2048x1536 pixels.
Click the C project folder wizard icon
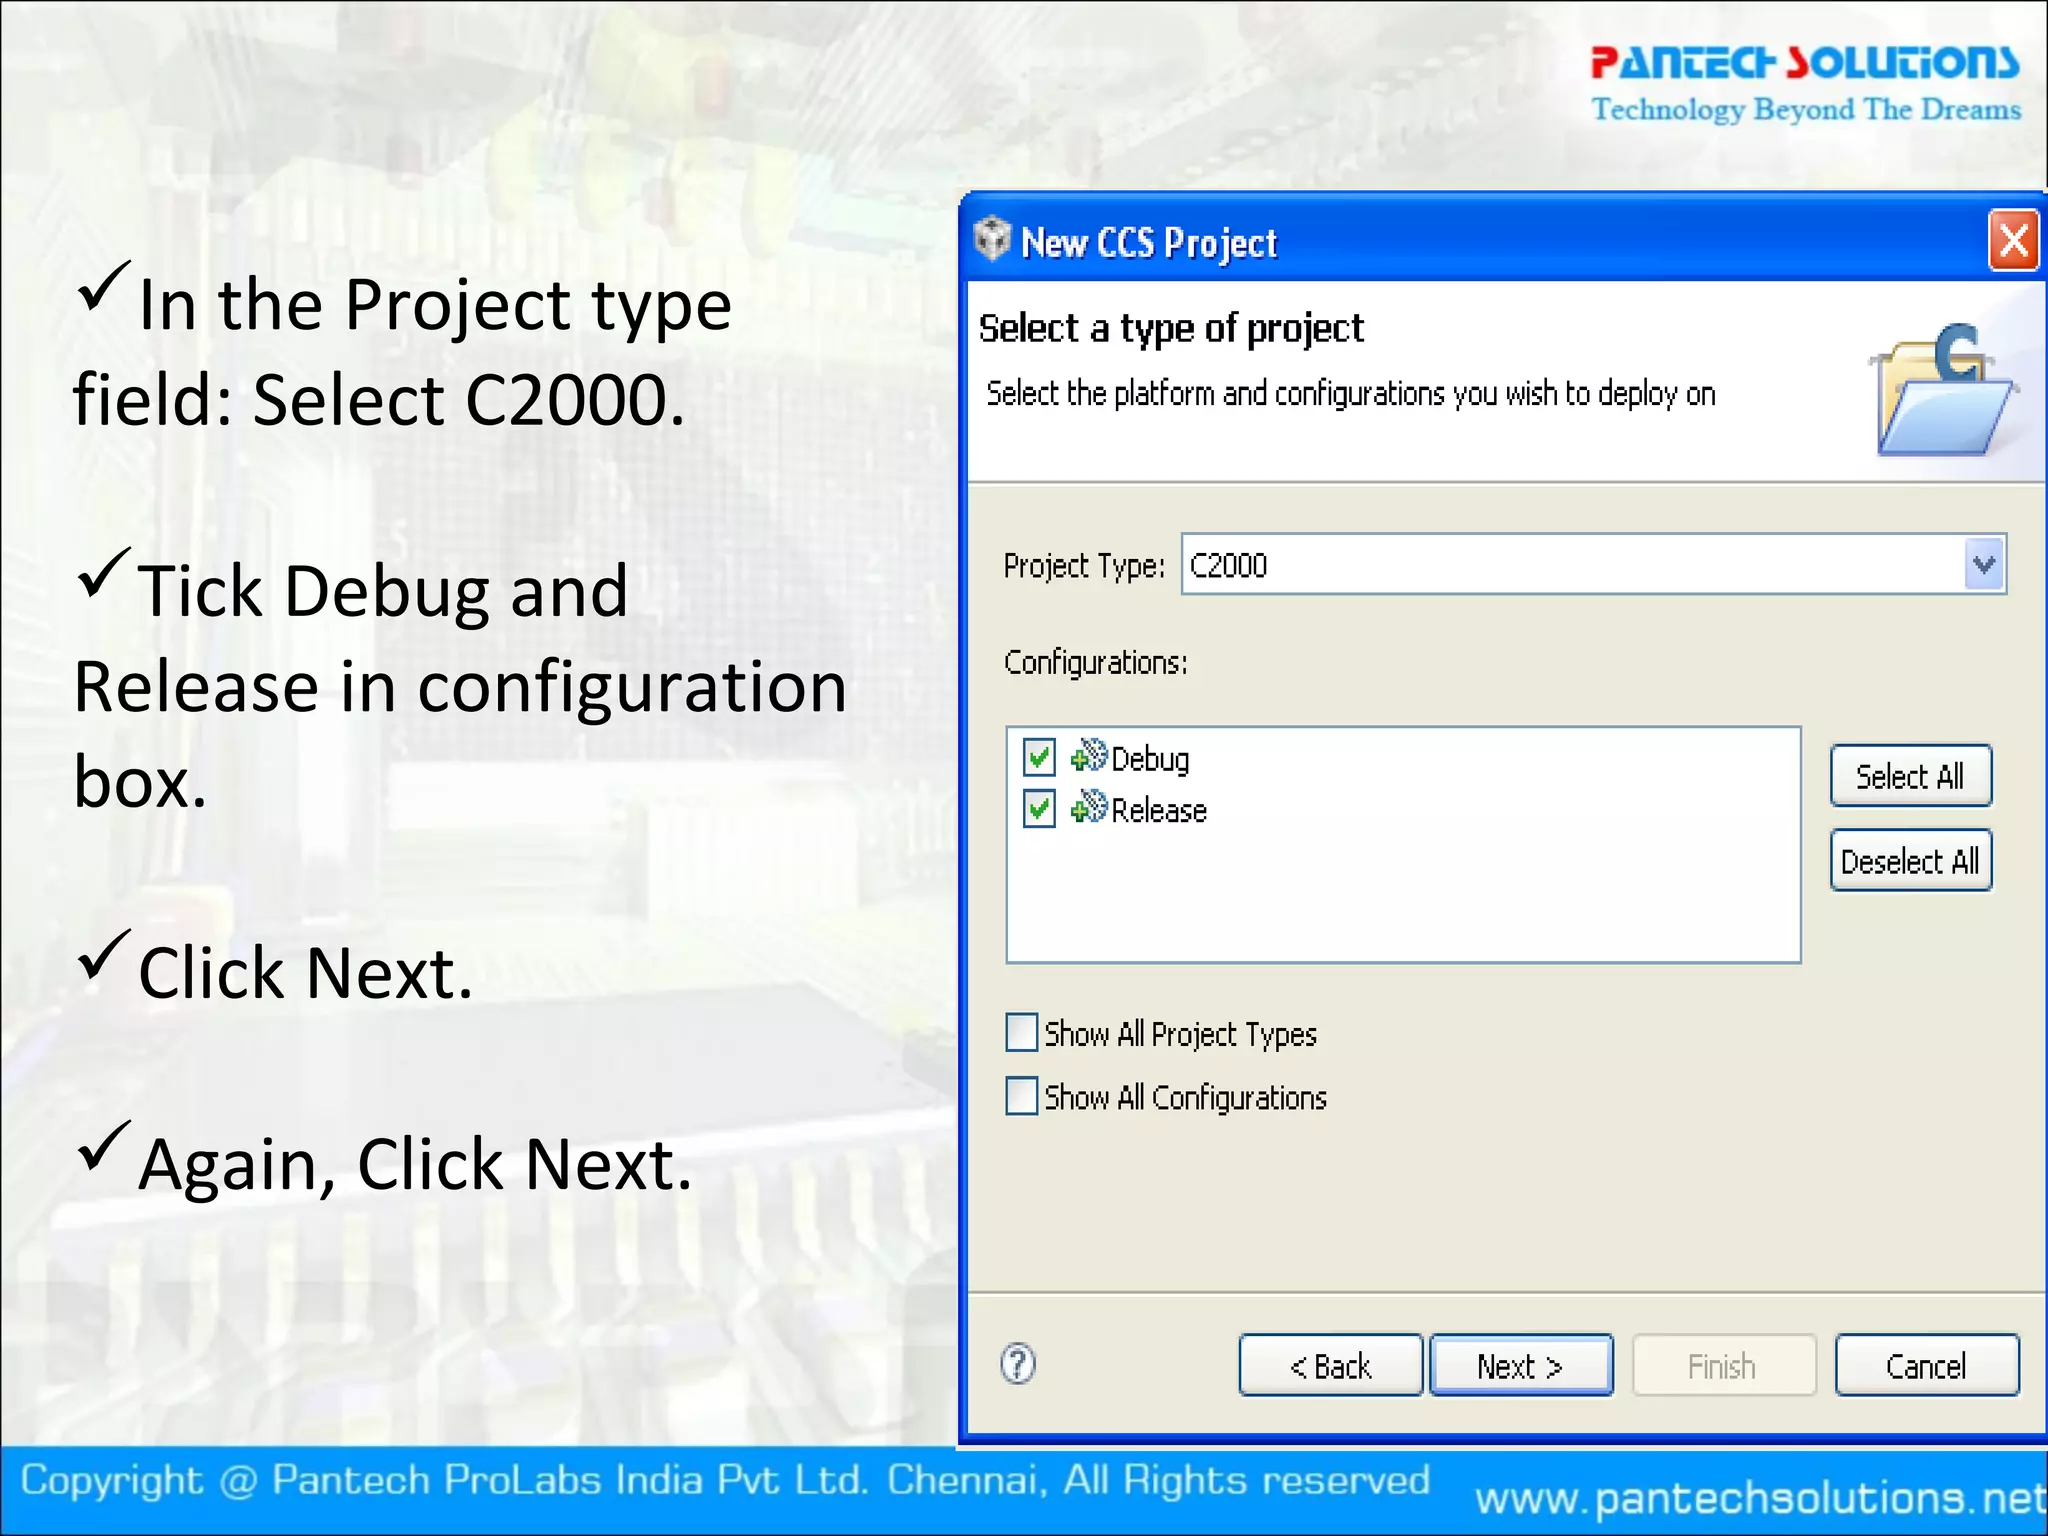[x=1942, y=390]
